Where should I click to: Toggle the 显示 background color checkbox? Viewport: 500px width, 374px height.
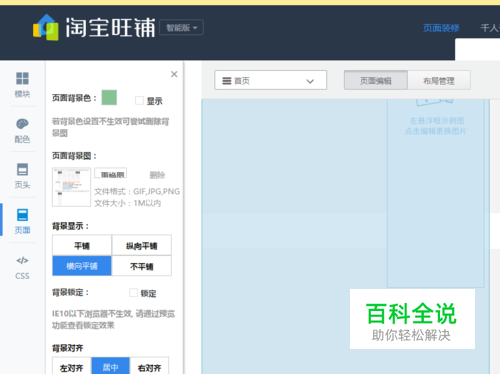[139, 100]
